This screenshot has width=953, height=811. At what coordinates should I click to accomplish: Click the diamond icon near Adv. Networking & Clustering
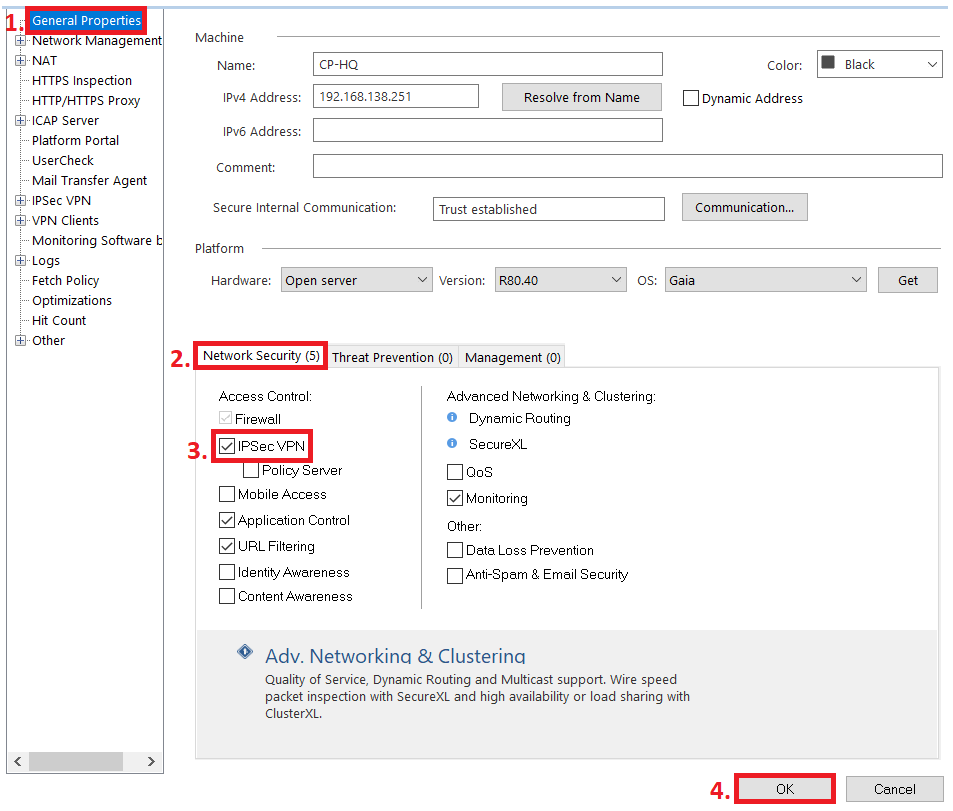[x=244, y=651]
